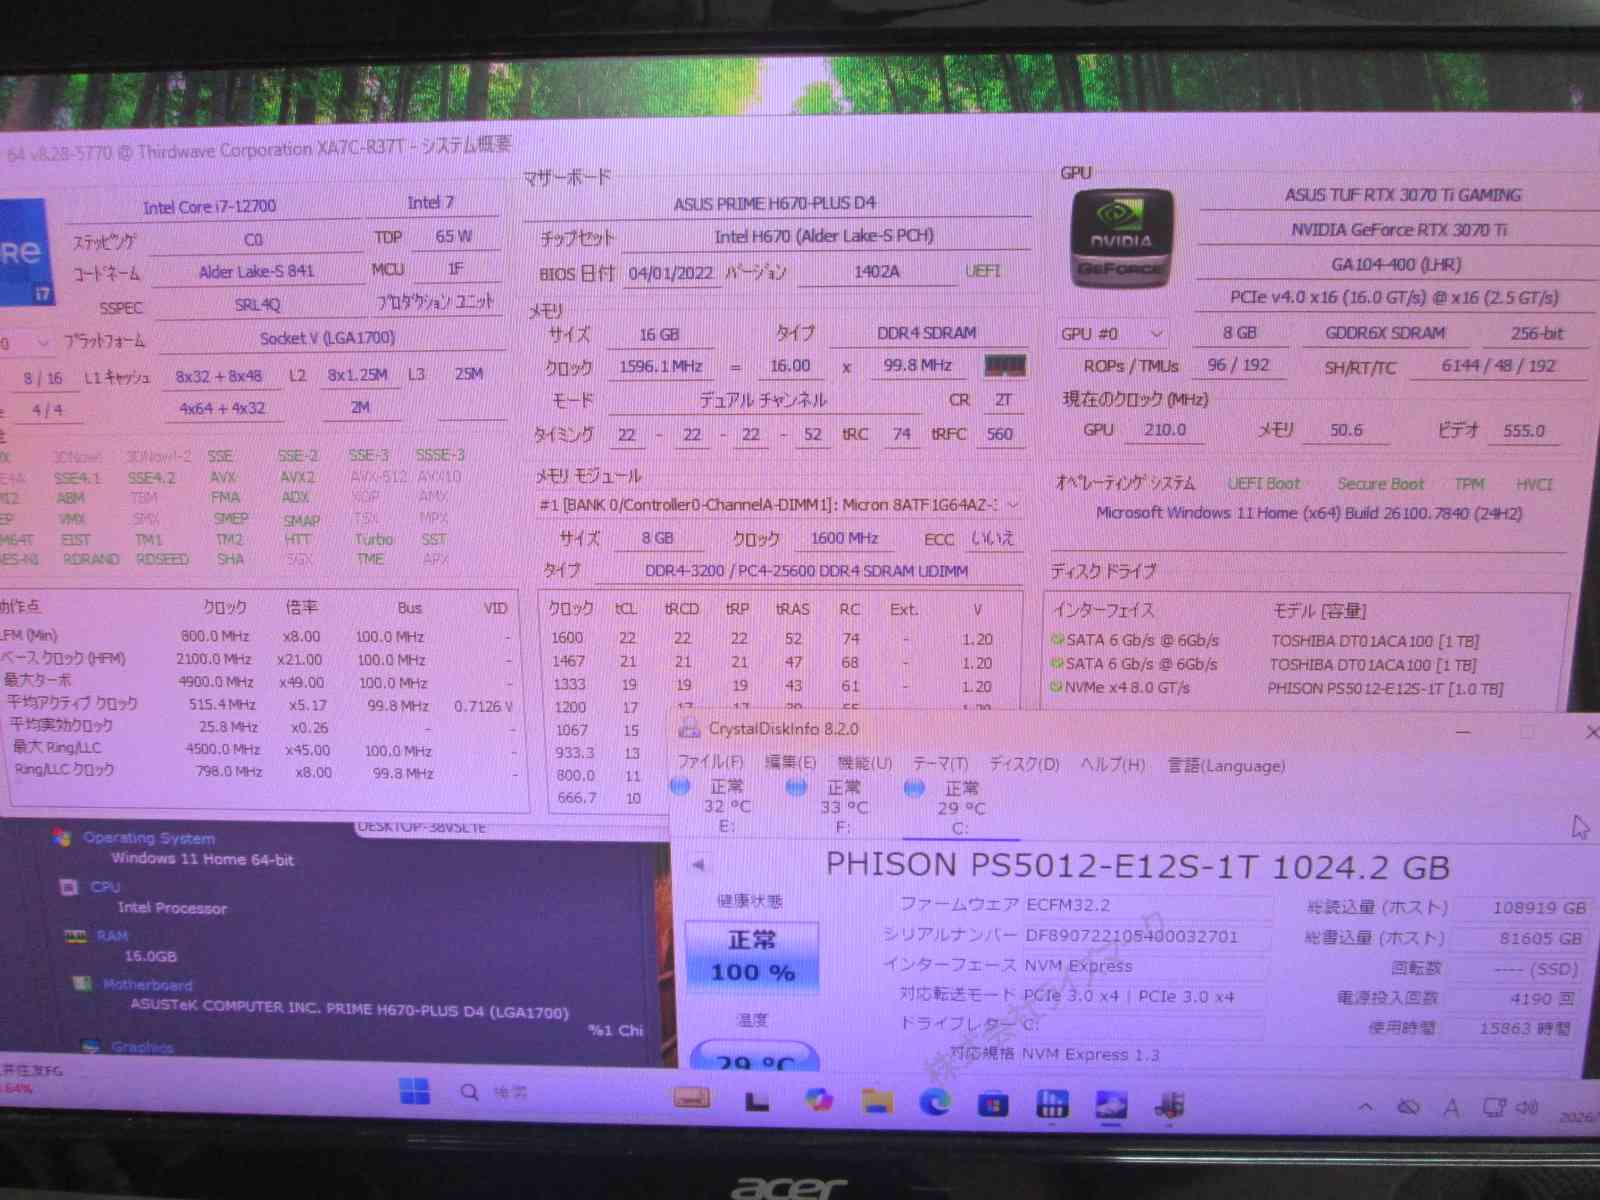The width and height of the screenshot is (1600, 1200).
Task: Open the ファイル(F) menu in CrystalDiskInfo
Action: [x=710, y=762]
